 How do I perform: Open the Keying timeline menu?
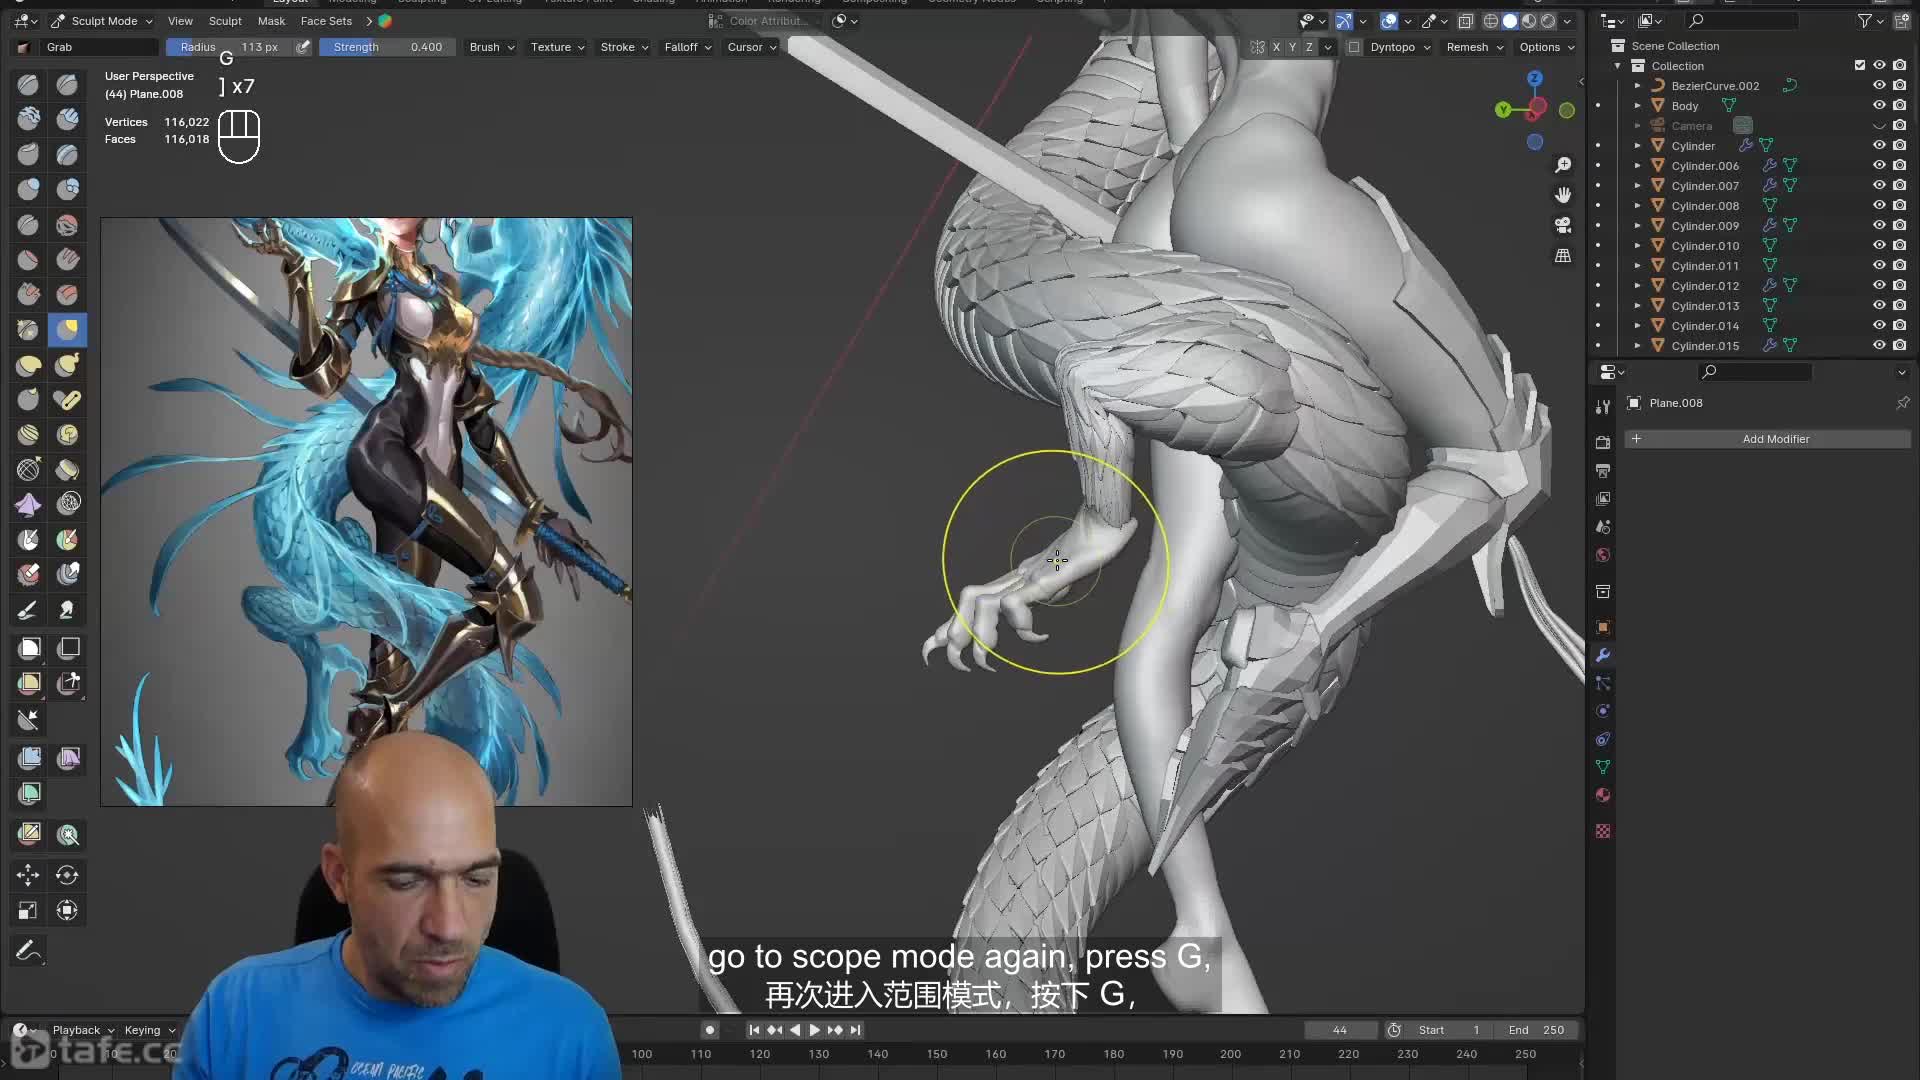click(149, 1030)
